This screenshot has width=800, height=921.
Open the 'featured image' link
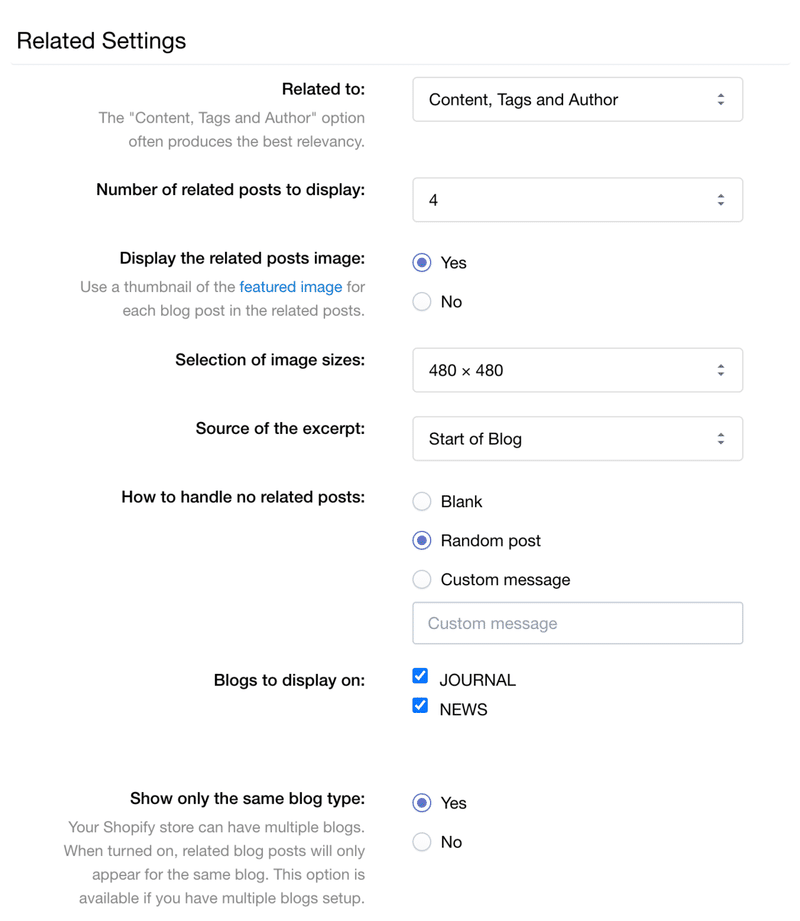coord(291,287)
